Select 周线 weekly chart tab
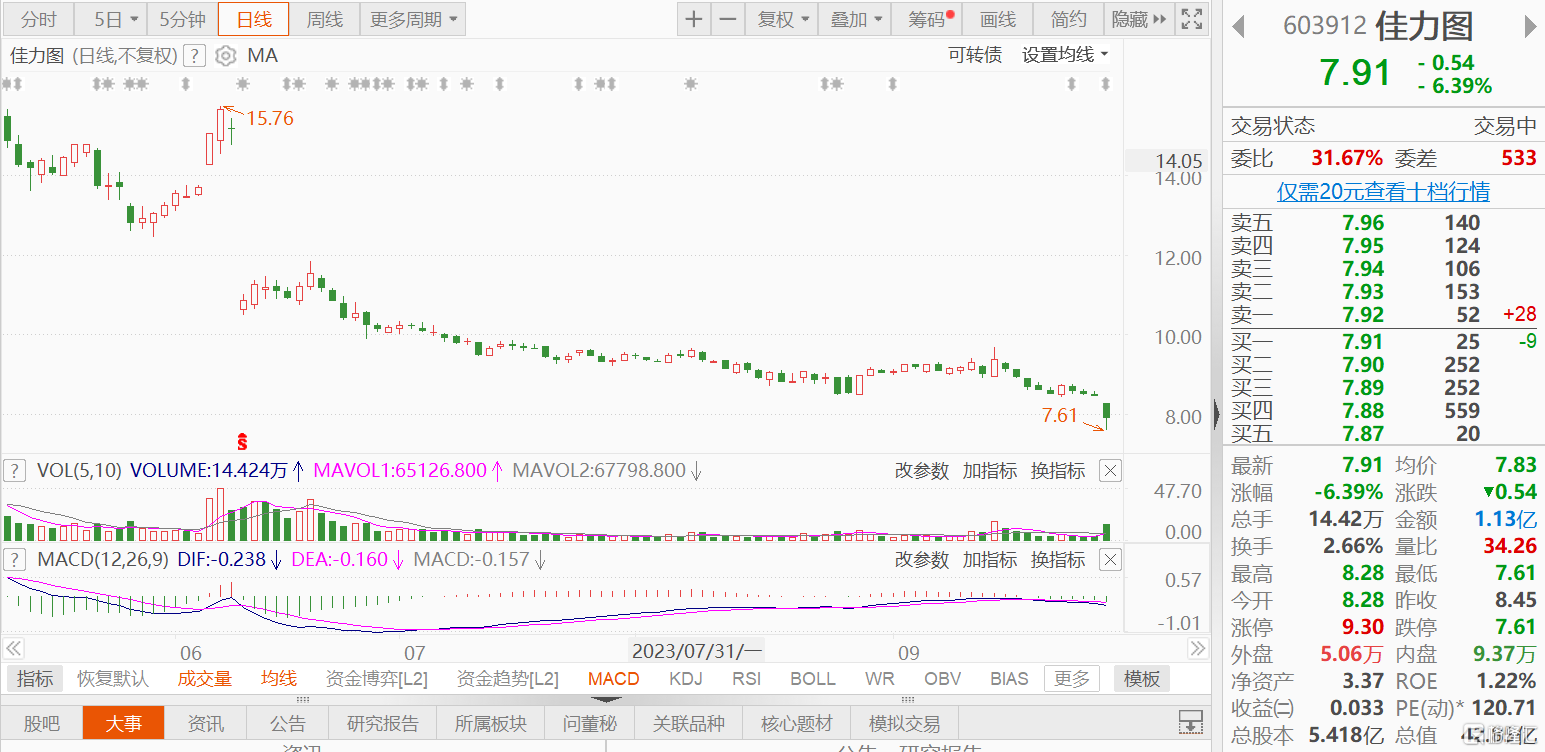Image resolution: width=1545 pixels, height=752 pixels. 325,19
